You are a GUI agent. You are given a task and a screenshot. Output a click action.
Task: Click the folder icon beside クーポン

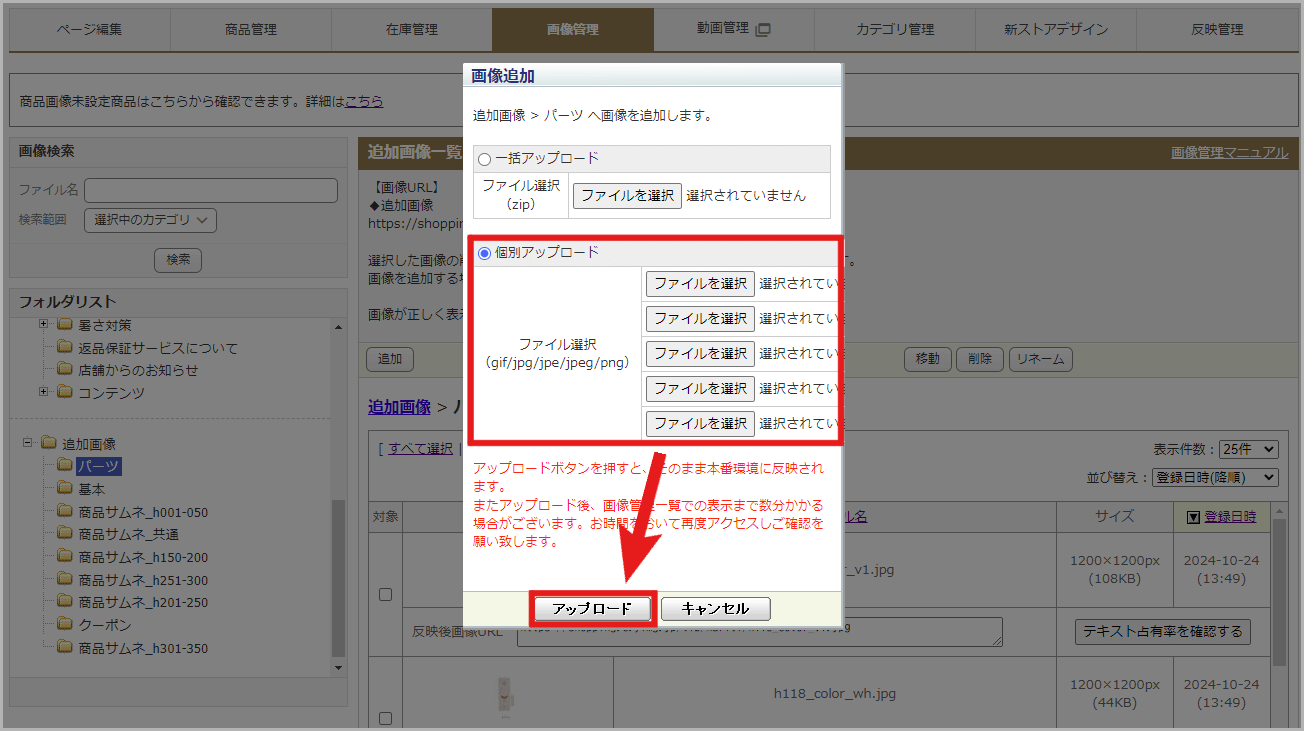65,624
